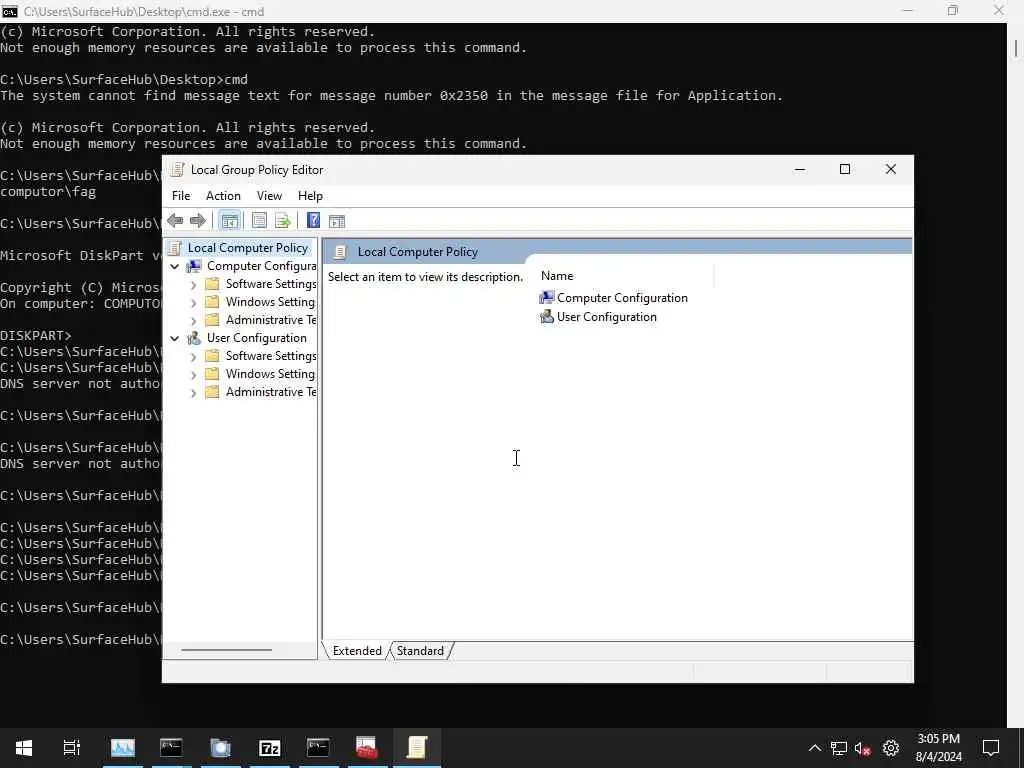Open the 7-Zip taskbar icon
The height and width of the screenshot is (768, 1024).
(x=270, y=748)
